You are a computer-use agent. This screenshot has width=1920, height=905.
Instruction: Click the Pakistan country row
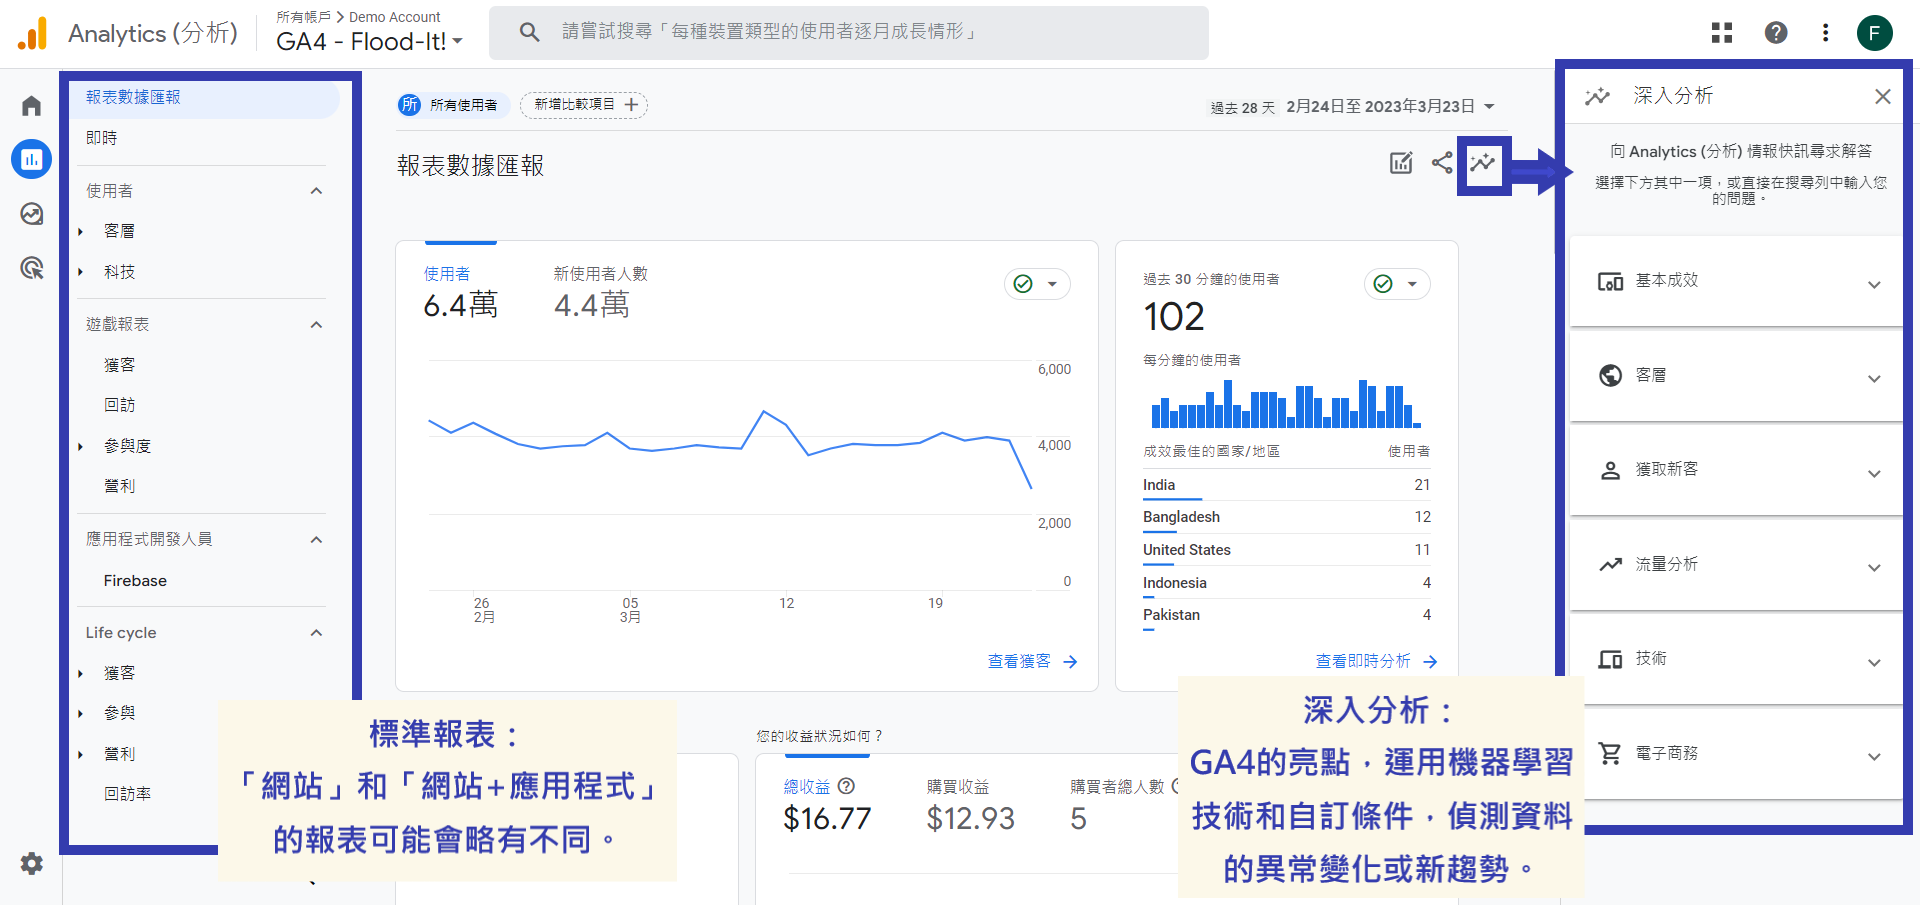[1287, 615]
